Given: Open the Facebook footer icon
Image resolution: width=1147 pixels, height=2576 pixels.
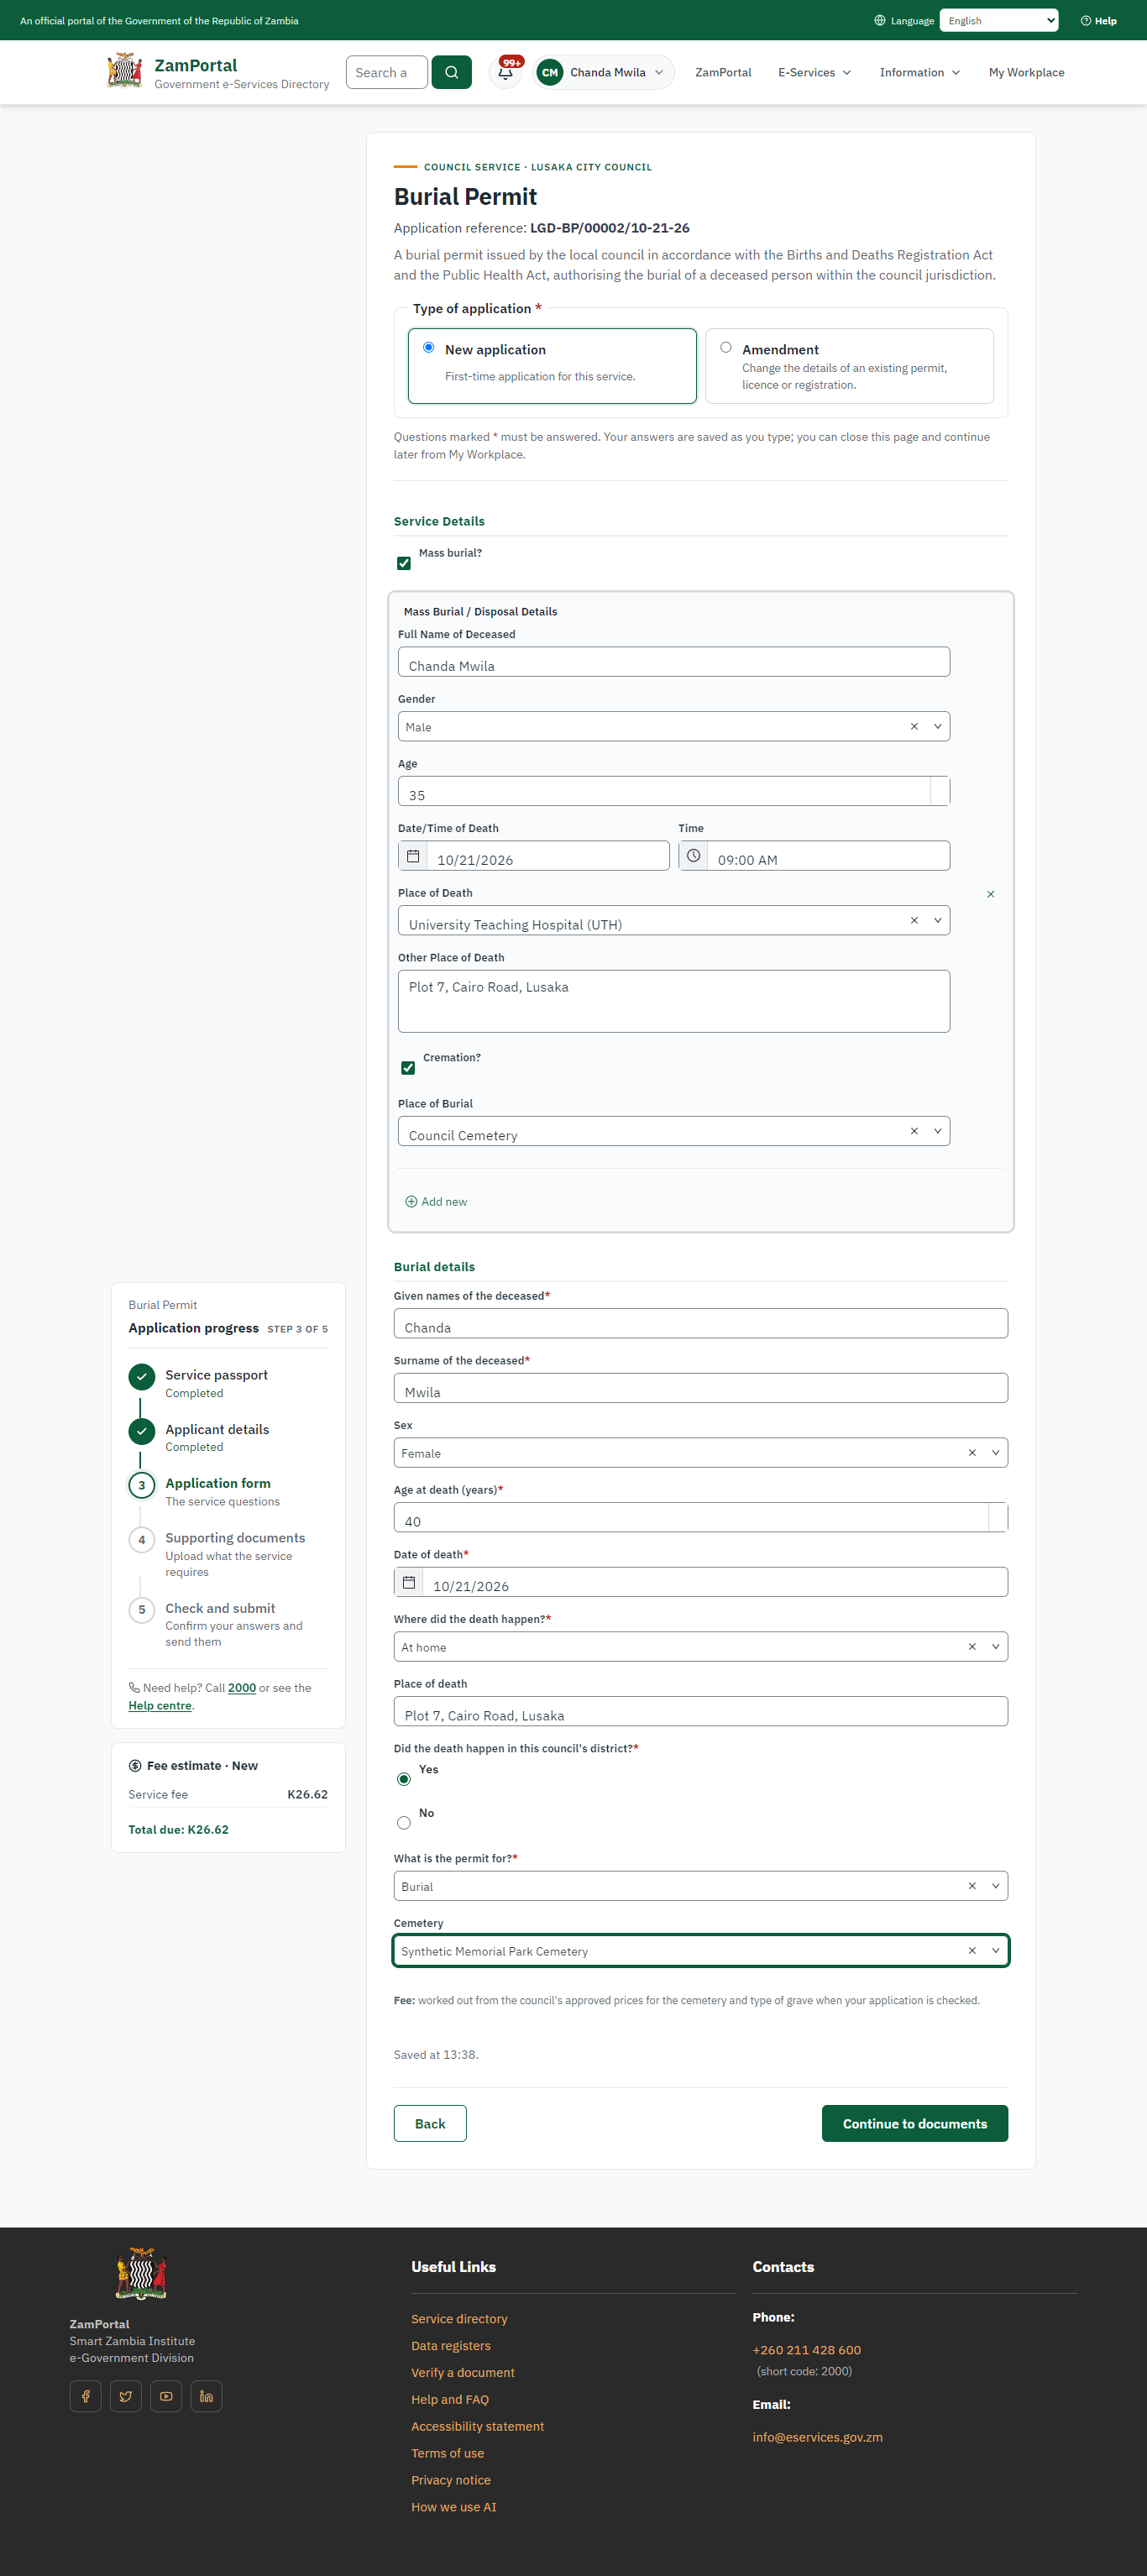Looking at the screenshot, I should point(86,2396).
